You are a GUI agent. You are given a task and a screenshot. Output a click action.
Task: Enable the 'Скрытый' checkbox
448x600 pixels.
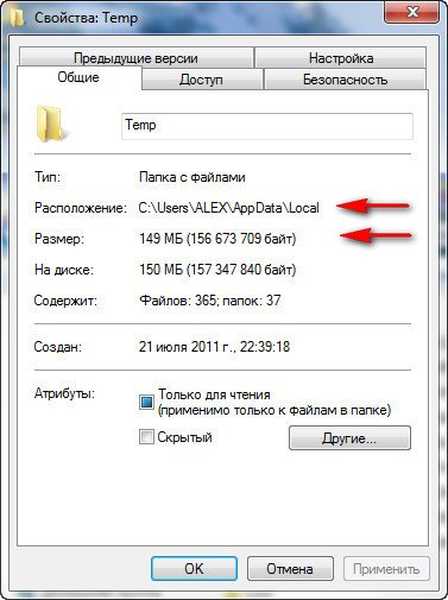pos(146,437)
